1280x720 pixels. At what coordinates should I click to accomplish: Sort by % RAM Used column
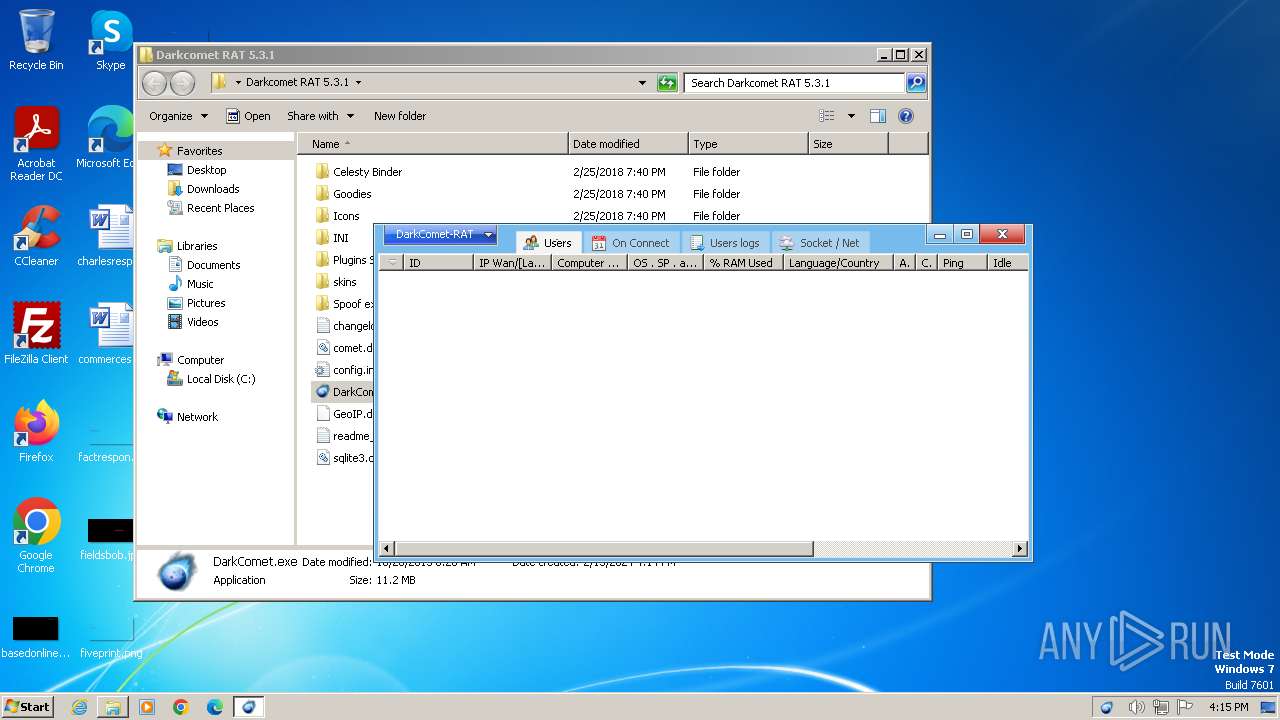(x=742, y=263)
